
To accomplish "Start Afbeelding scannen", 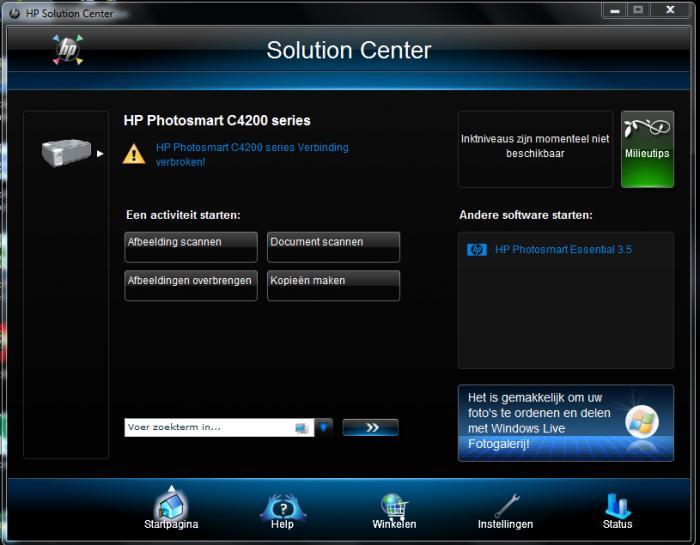I will pyautogui.click(x=191, y=247).
